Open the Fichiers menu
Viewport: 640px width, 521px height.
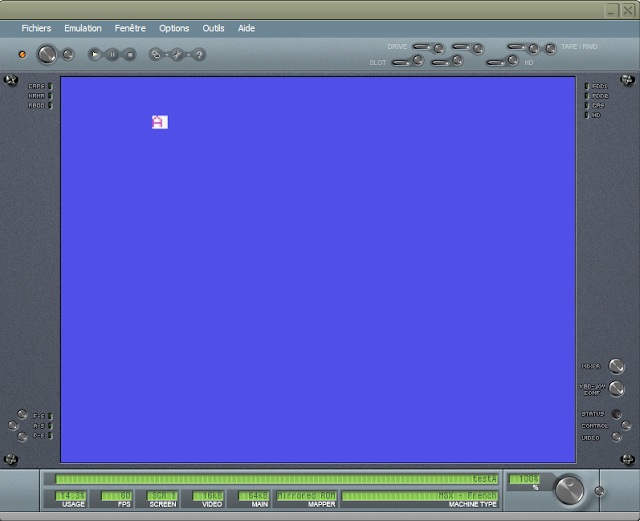coord(36,28)
